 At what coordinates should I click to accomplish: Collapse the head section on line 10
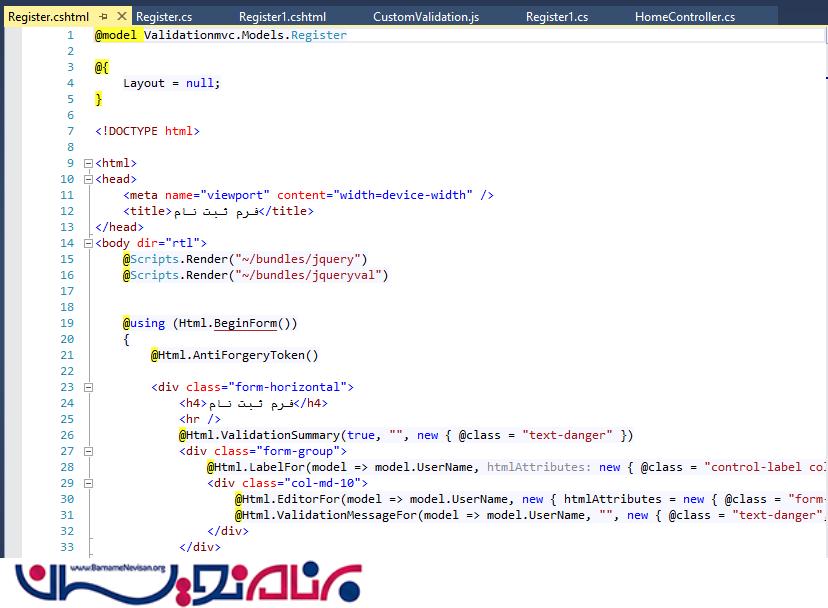pos(88,179)
